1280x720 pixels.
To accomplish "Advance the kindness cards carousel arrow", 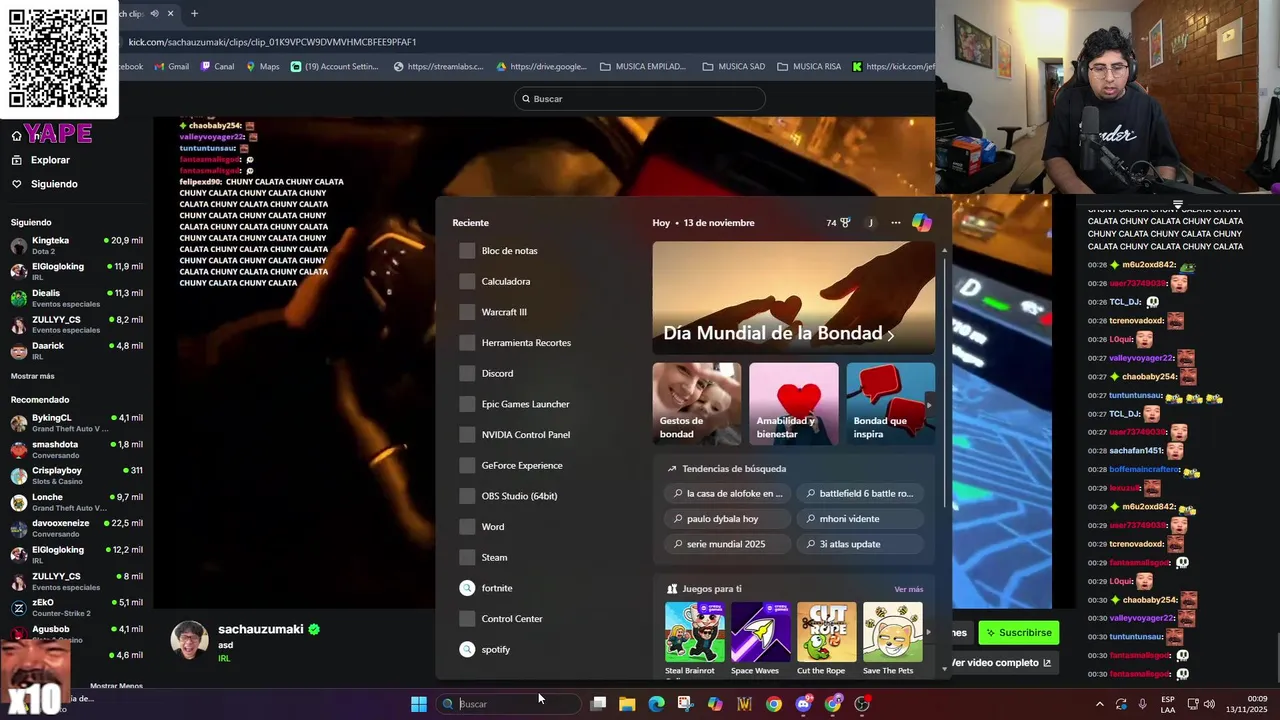I will [929, 405].
